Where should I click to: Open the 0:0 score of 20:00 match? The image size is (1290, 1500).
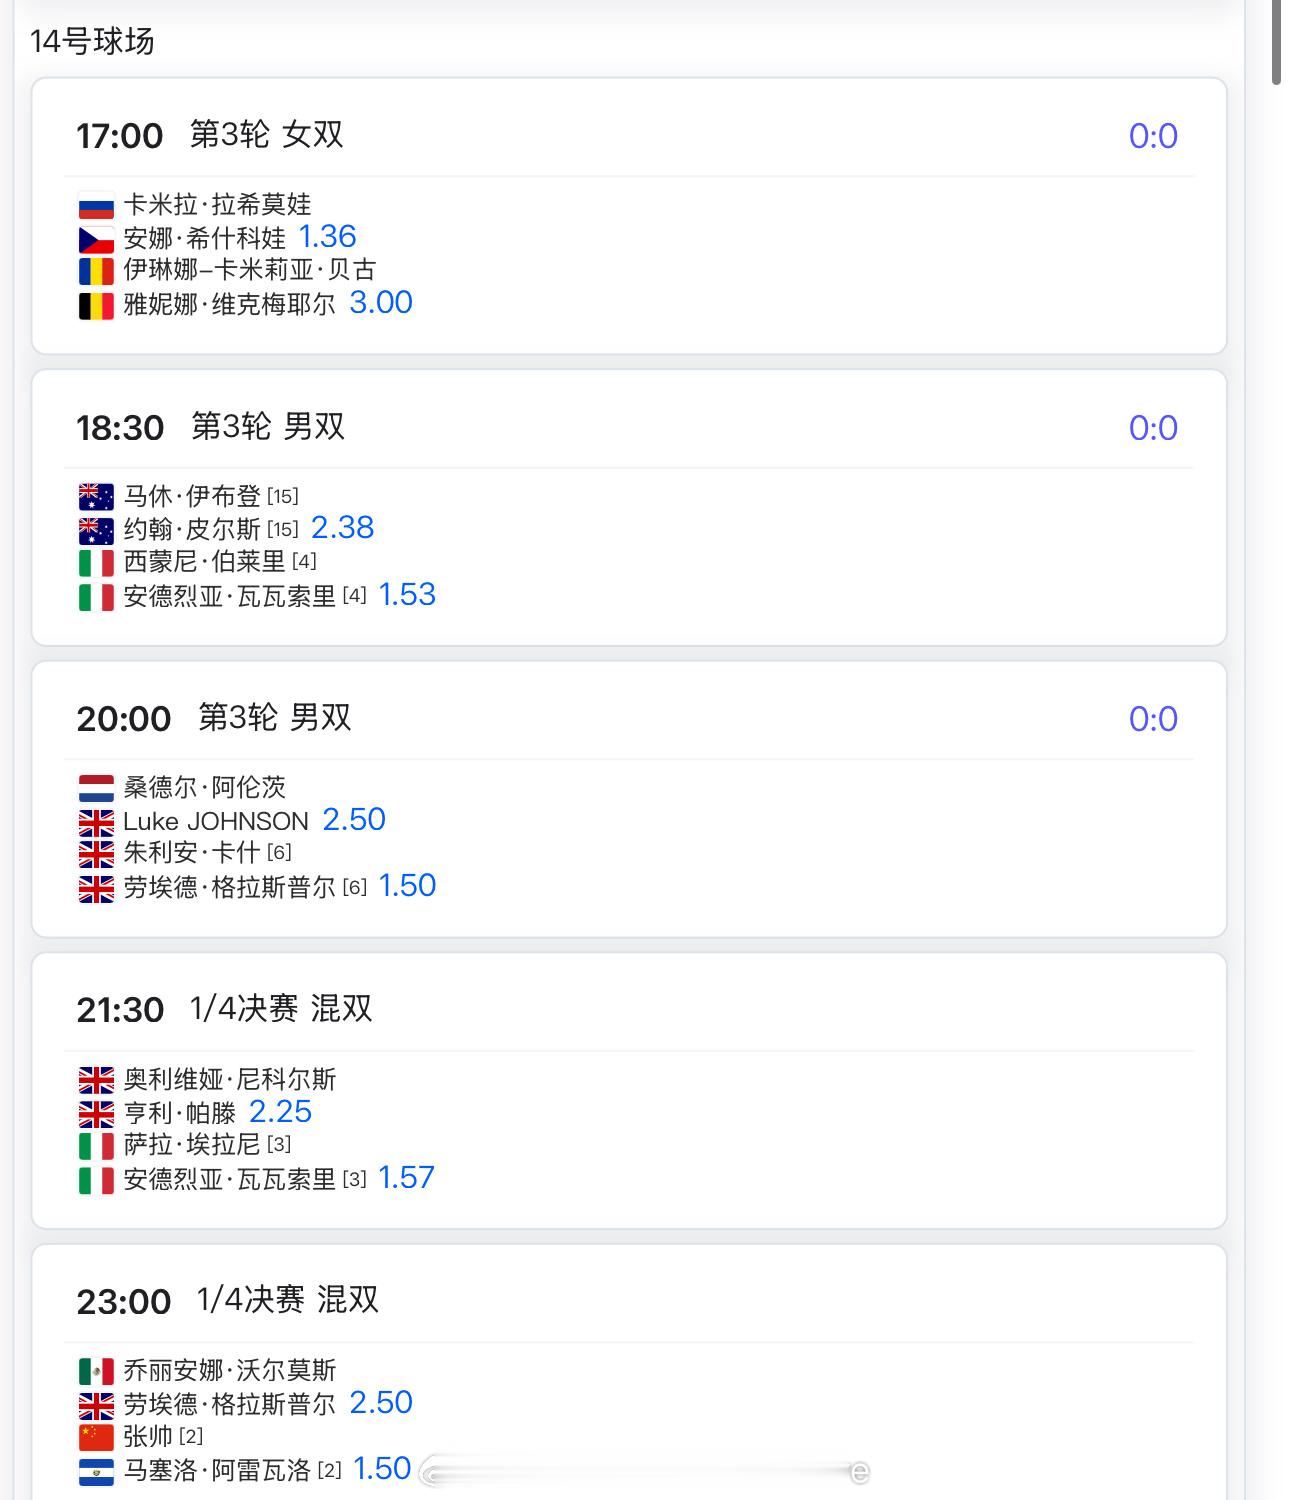tap(1153, 719)
